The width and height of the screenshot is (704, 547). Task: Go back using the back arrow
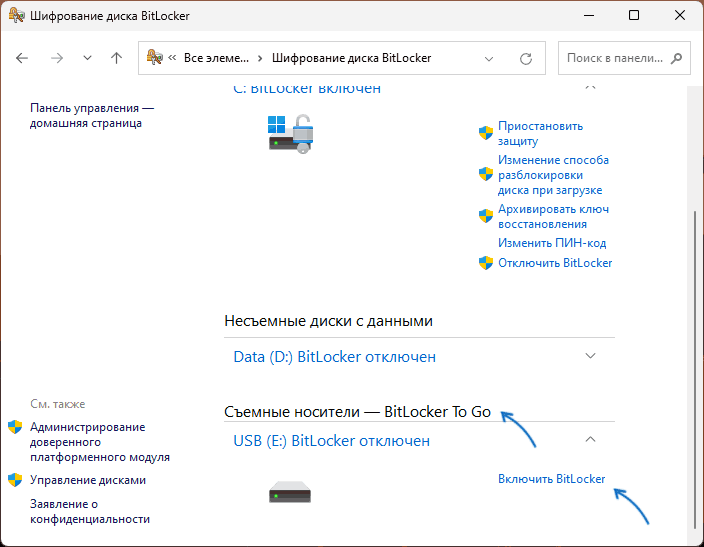[x=22, y=58]
